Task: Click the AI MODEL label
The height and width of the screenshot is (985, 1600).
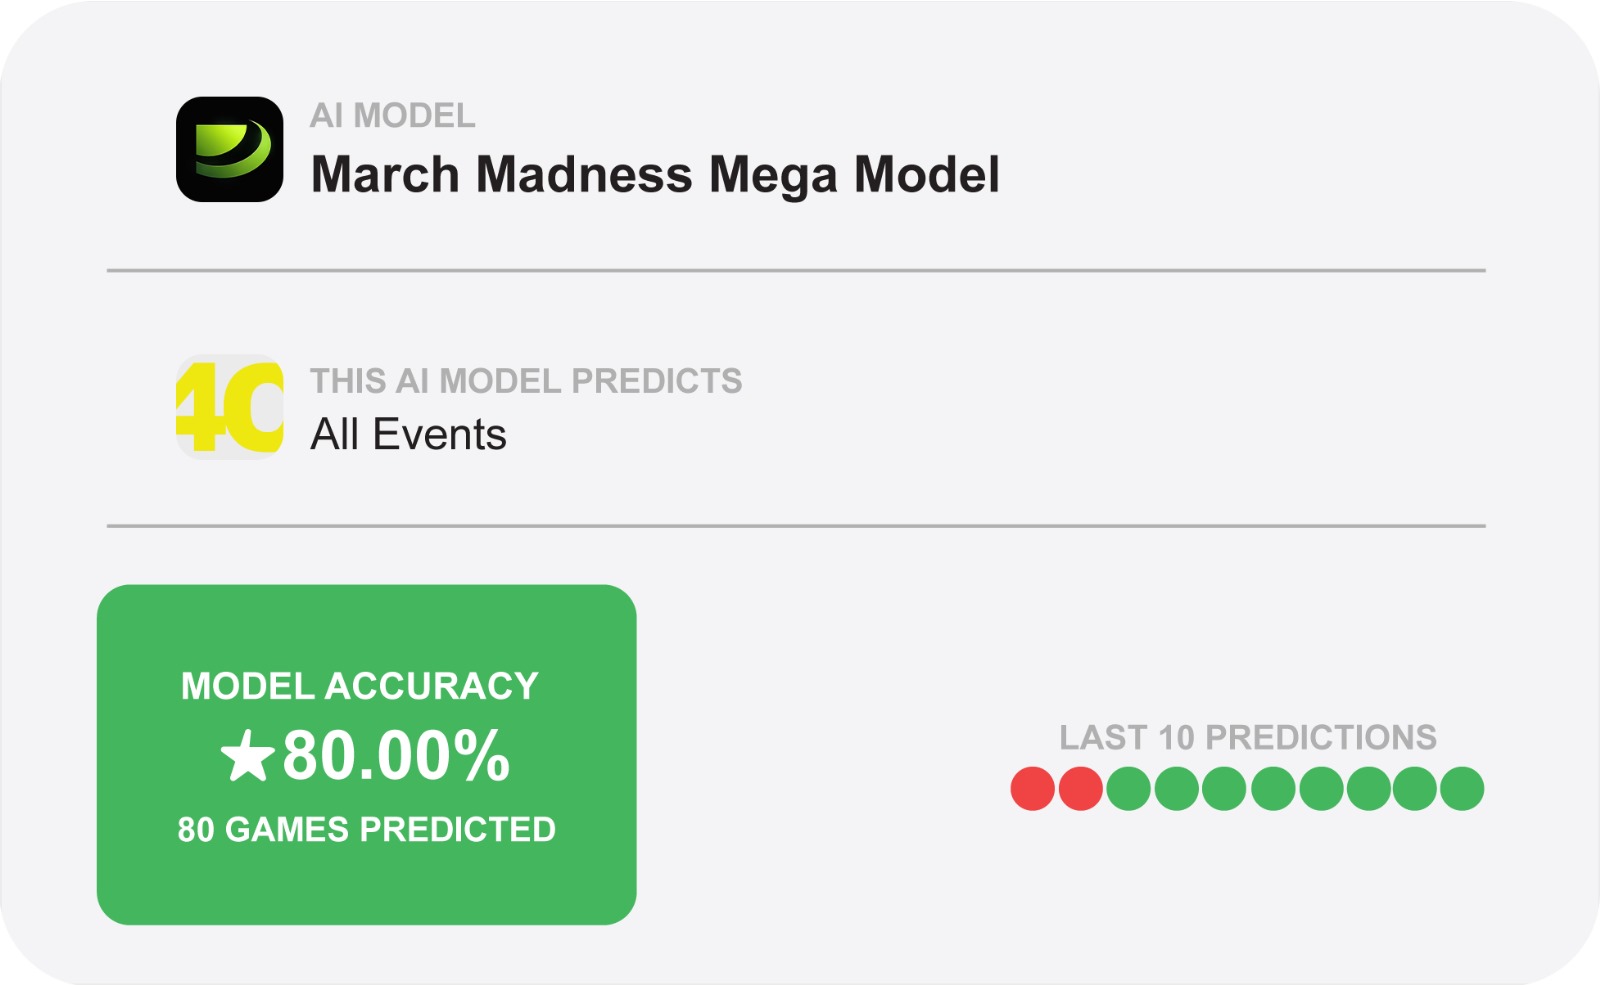Action: tap(392, 116)
